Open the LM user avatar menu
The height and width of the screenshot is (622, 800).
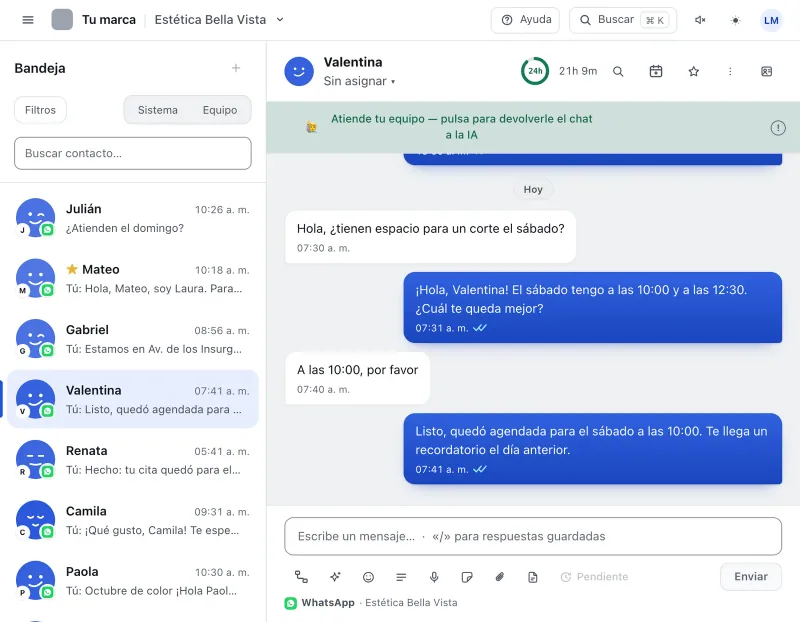[771, 20]
